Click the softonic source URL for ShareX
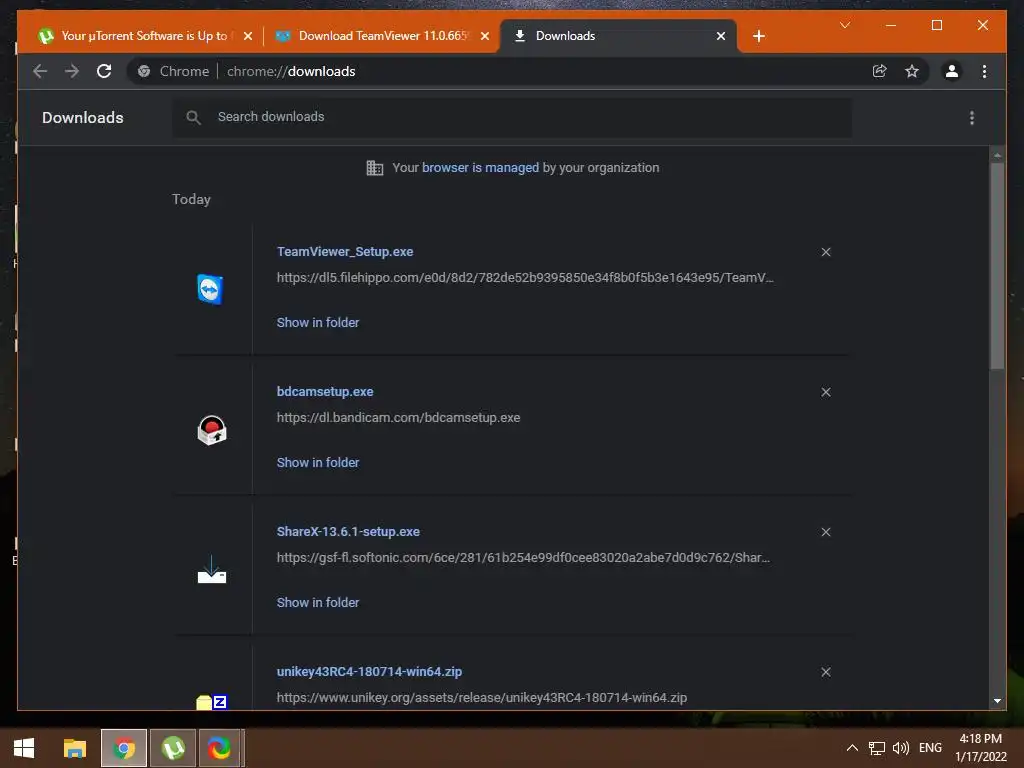The image size is (1024, 768). 523,558
